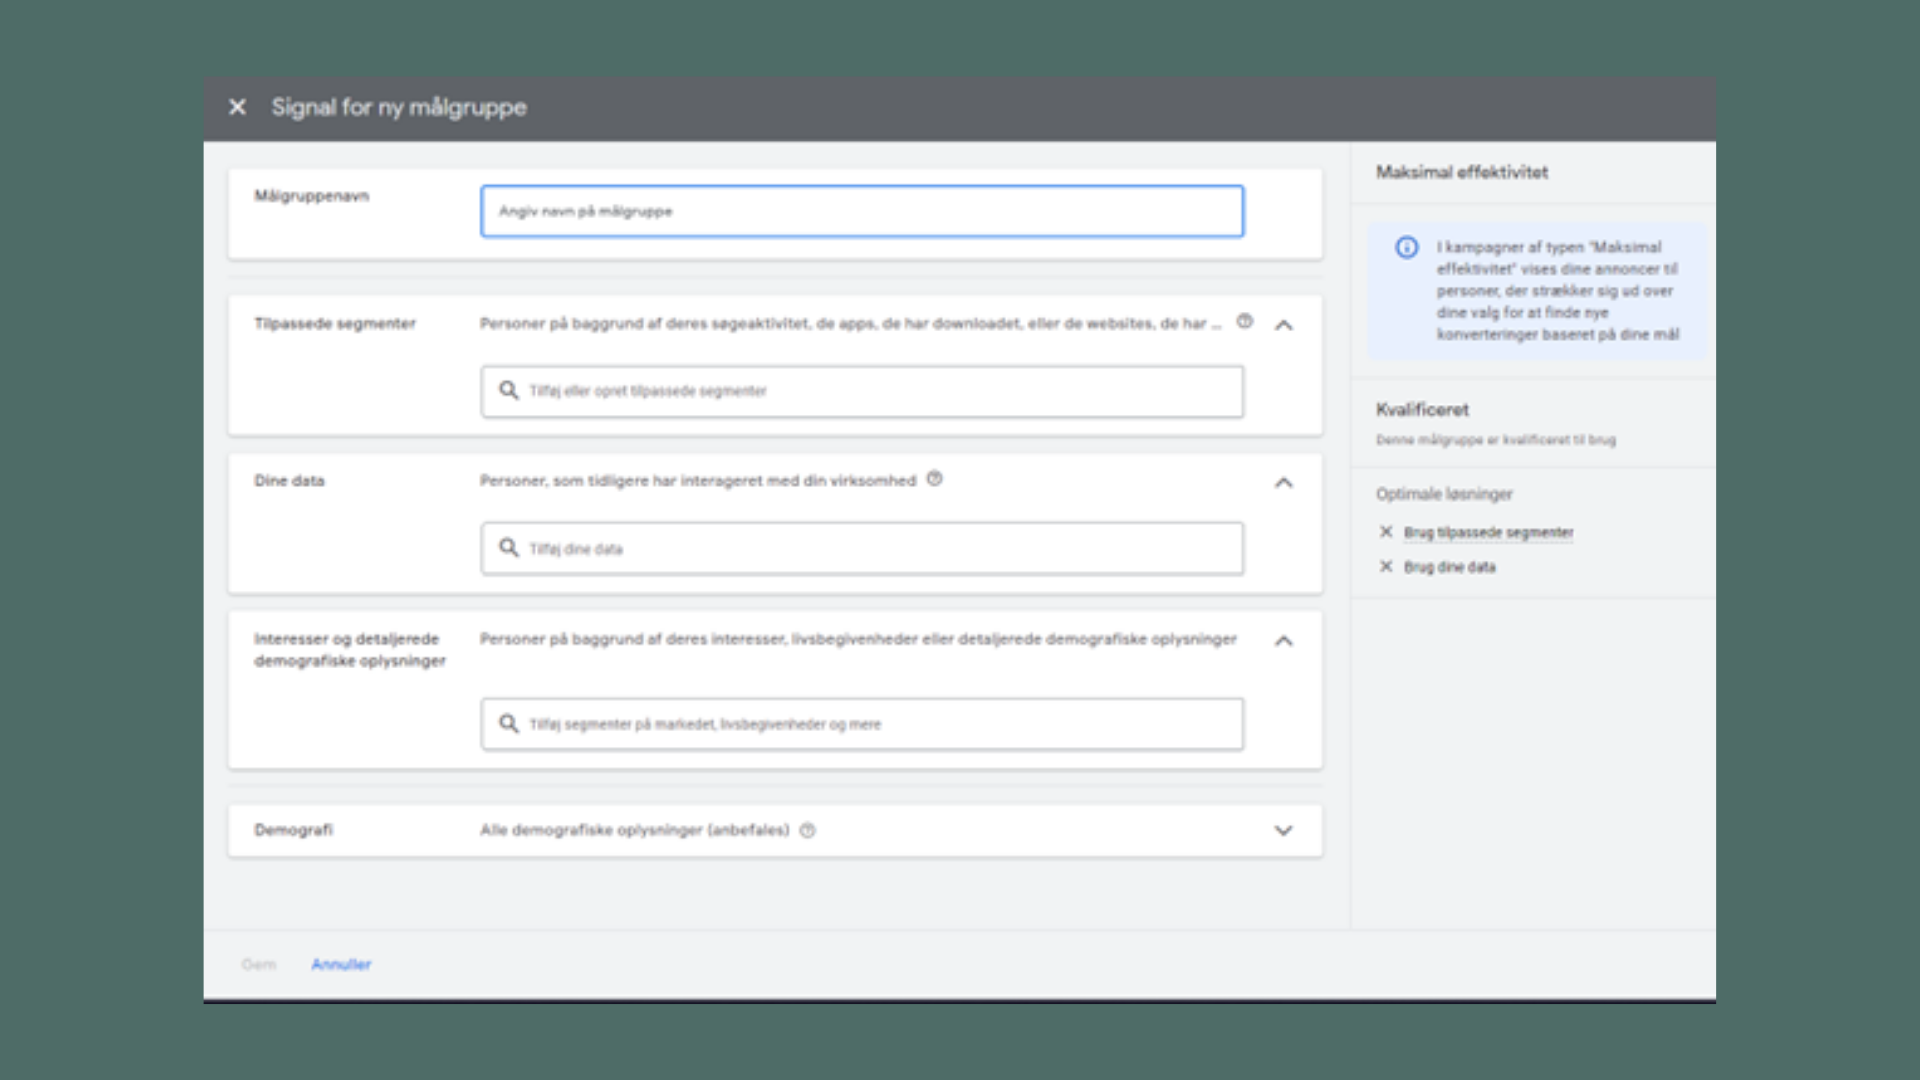Click the Kvalificeret heading text
The width and height of the screenshot is (1920, 1080).
1422,410
